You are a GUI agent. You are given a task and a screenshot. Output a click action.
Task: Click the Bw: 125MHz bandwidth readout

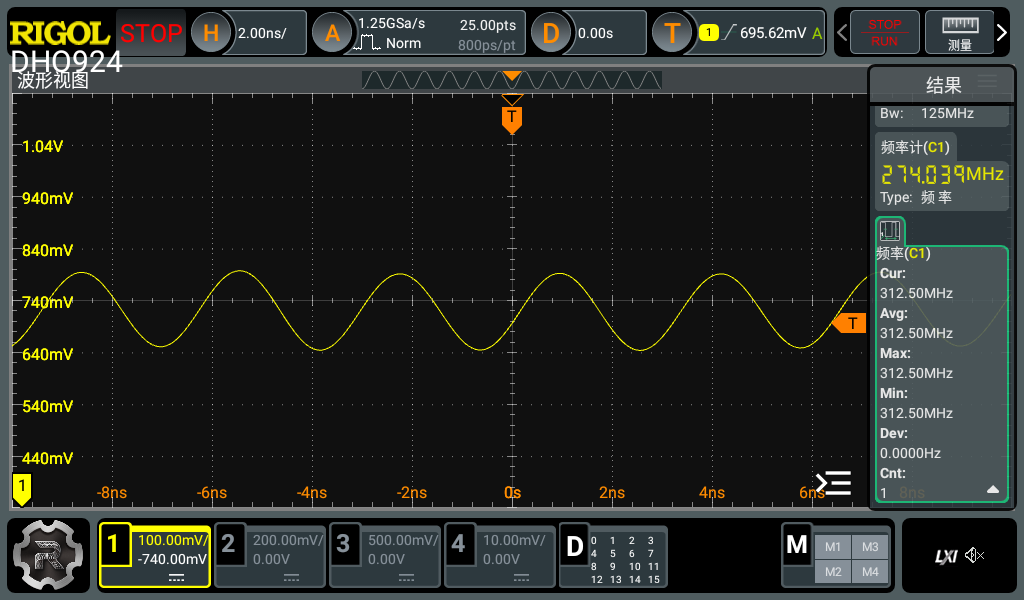click(x=927, y=114)
